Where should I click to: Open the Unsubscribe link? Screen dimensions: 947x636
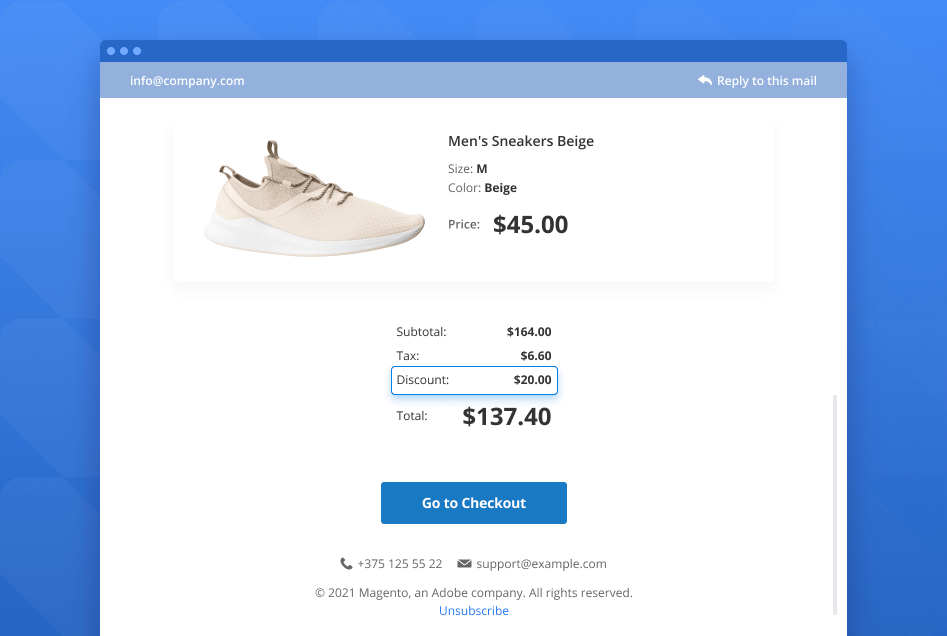tap(474, 611)
